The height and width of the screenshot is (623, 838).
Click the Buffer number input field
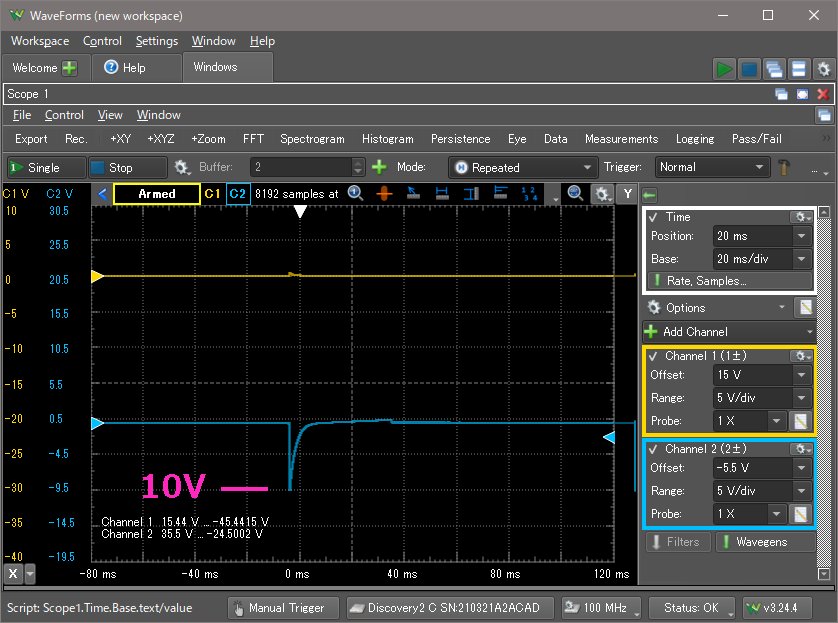pyautogui.click(x=299, y=168)
